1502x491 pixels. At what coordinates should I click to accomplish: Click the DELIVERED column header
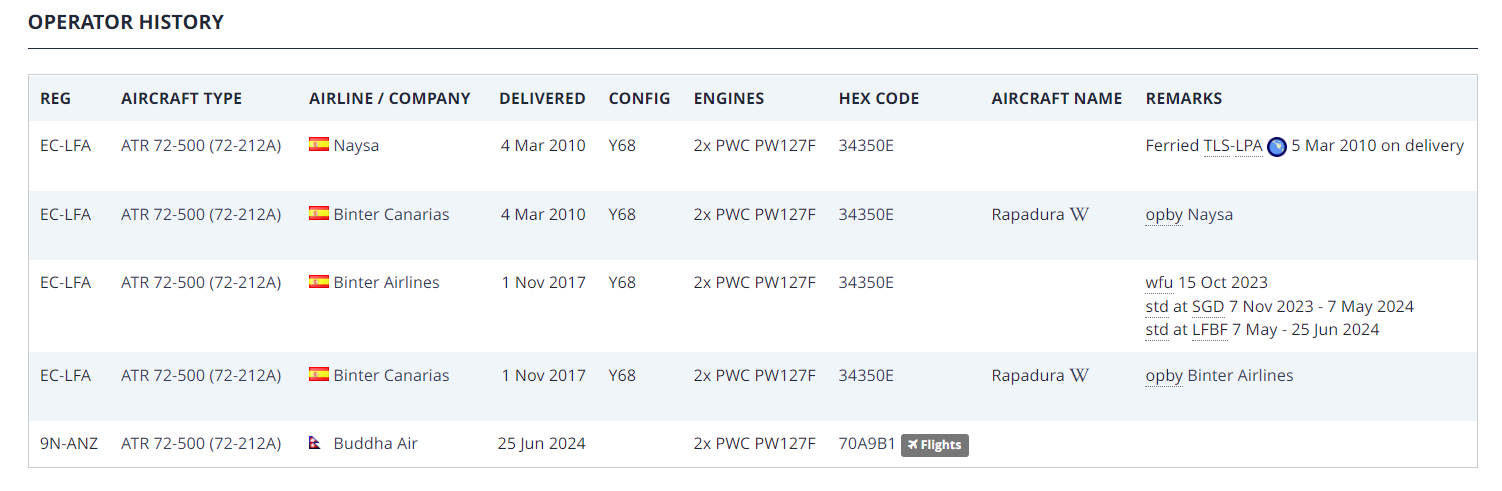pyautogui.click(x=542, y=99)
